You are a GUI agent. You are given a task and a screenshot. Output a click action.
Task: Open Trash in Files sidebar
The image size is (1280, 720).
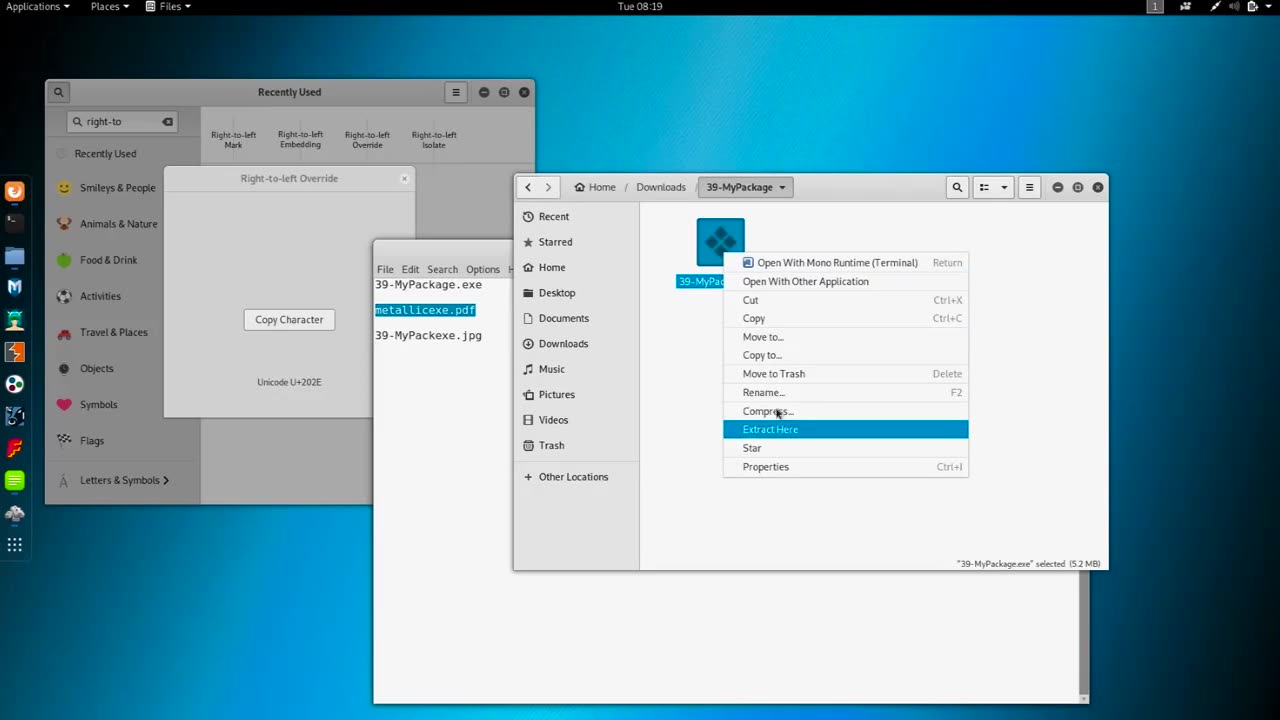click(x=551, y=446)
